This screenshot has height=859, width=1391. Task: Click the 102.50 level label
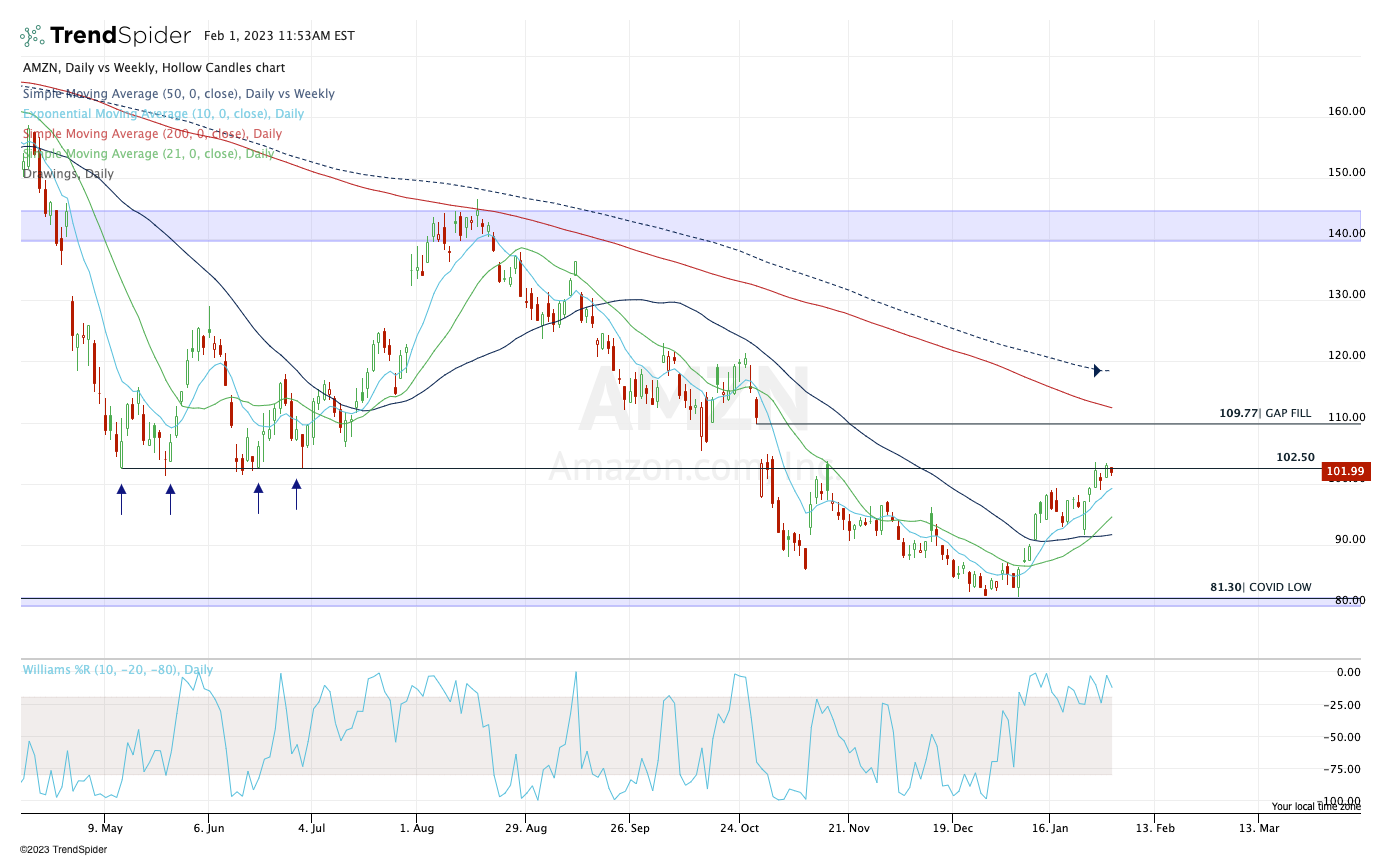1295,457
